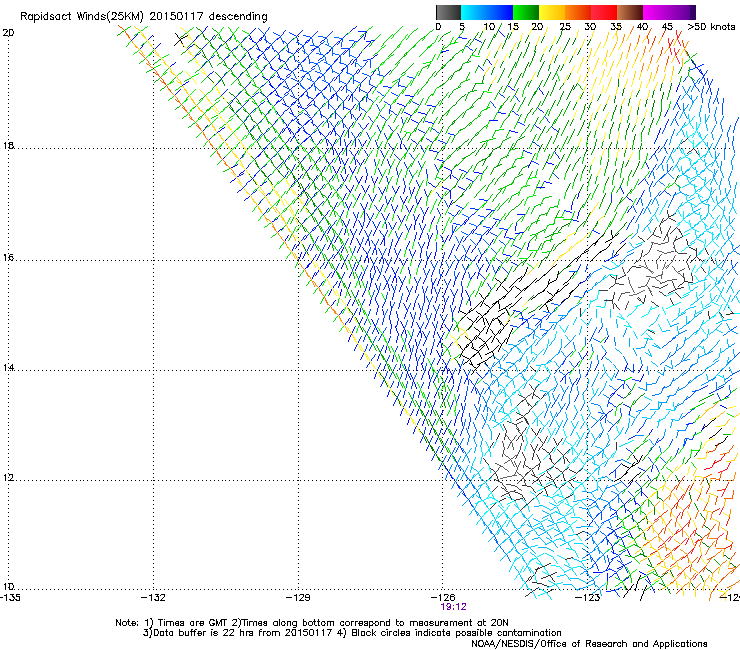This screenshot has height=650, width=740.
Task: Click the 10 latitude axis label
Action: (x=8, y=586)
